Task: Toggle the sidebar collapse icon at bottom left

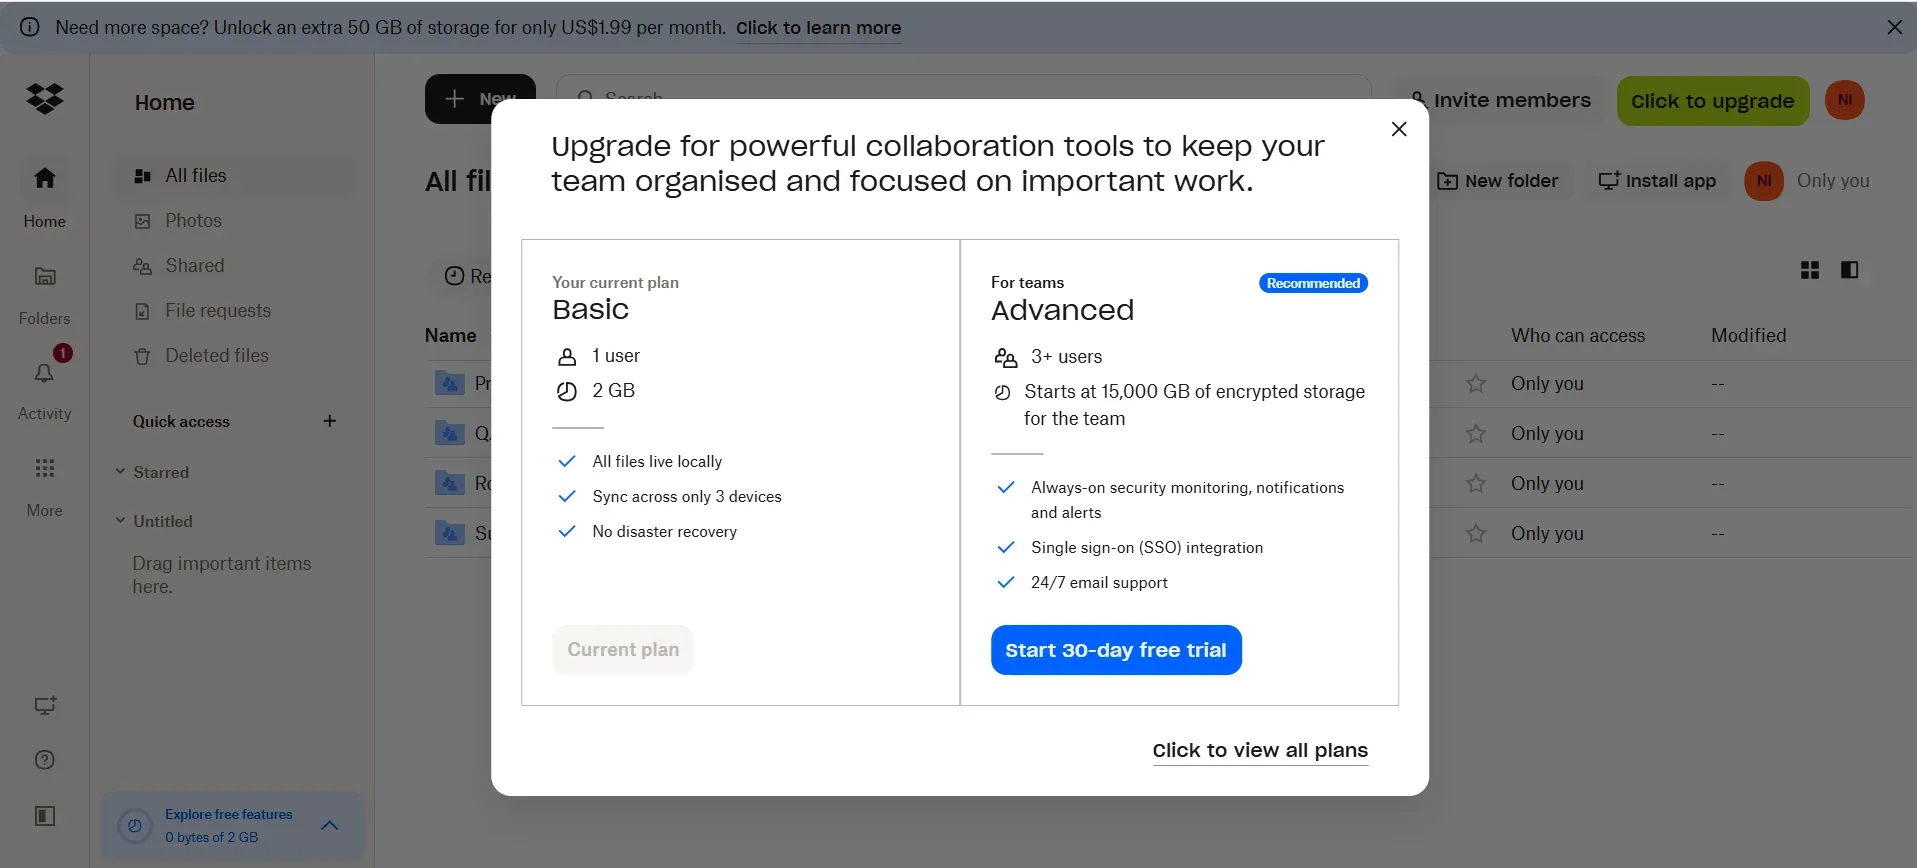Action: pos(45,816)
